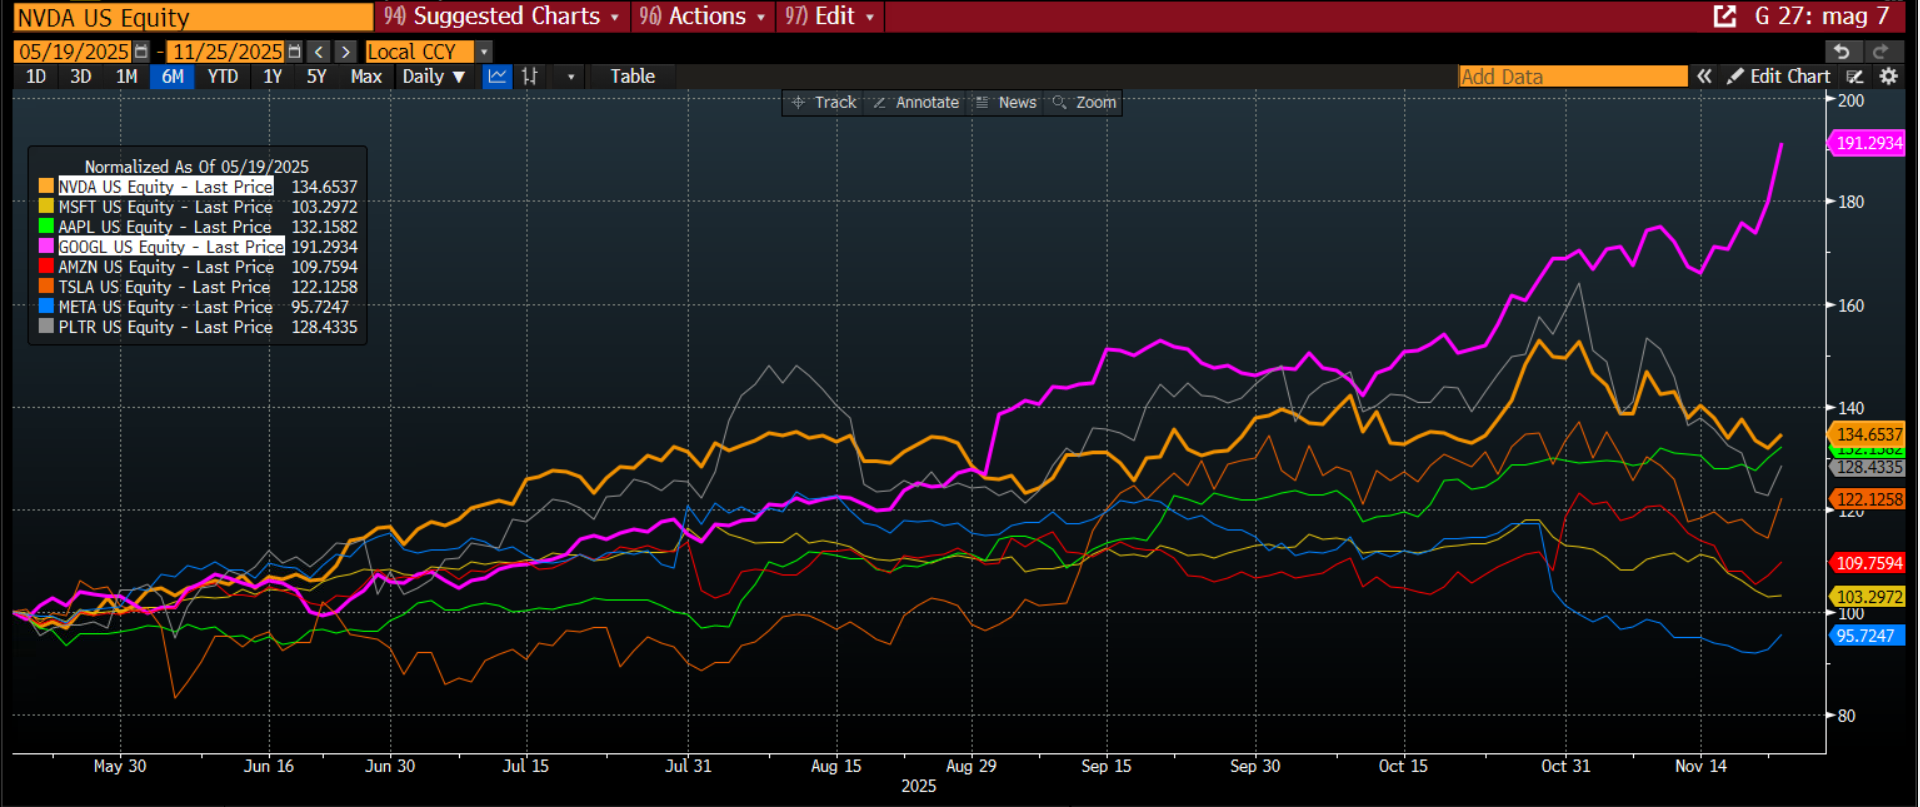The height and width of the screenshot is (807, 1920).
Task: Select the bar/candlestick chart type icon
Action: coord(530,76)
